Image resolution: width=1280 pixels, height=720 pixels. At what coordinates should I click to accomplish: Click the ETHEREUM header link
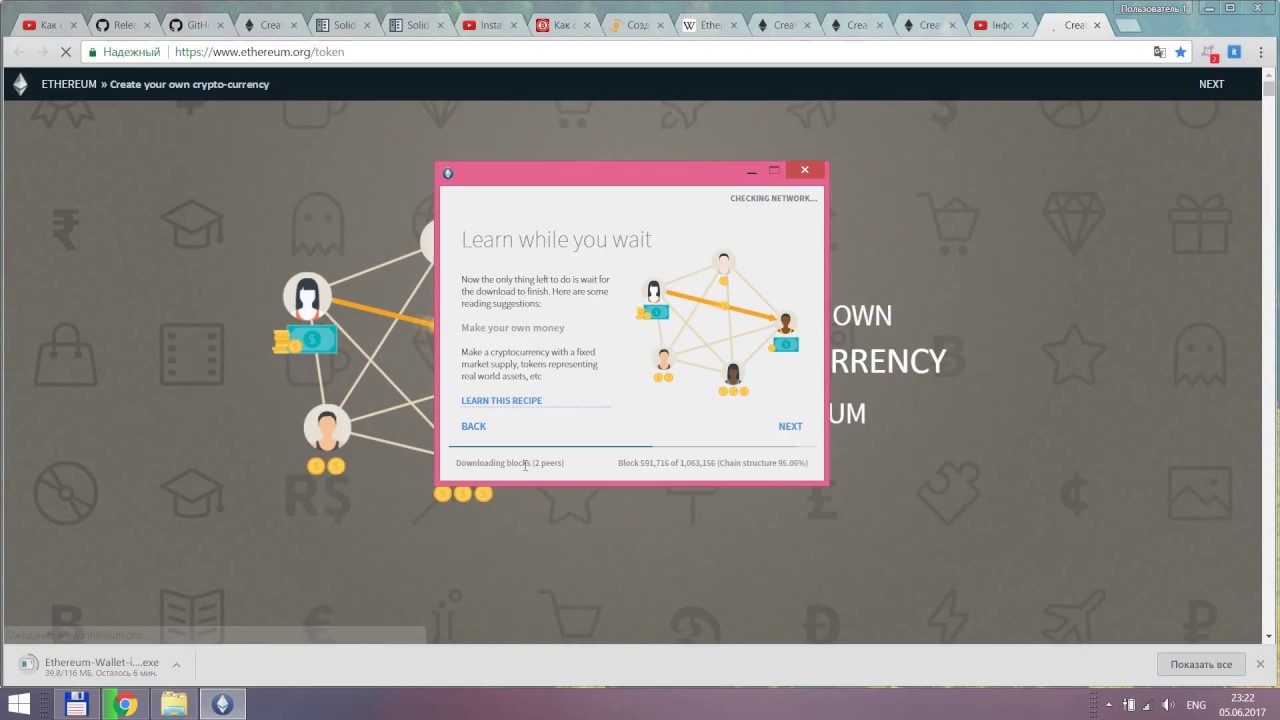pyautogui.click(x=69, y=84)
